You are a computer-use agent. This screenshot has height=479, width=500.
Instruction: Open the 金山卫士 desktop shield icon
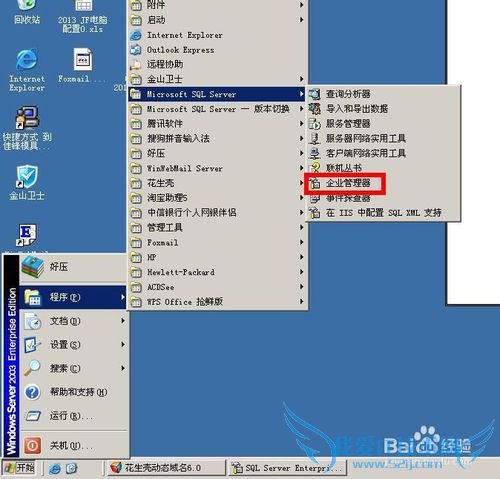[x=27, y=183]
